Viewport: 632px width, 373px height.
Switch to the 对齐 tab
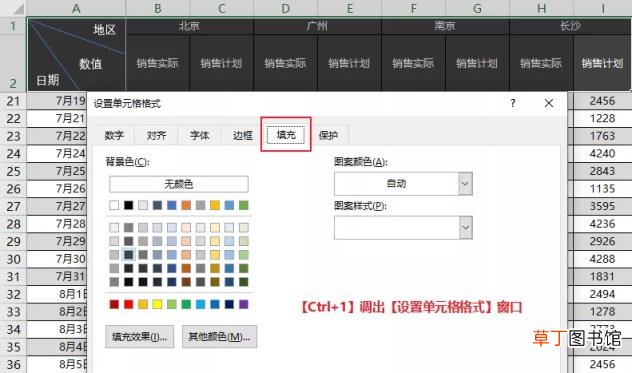click(x=156, y=135)
